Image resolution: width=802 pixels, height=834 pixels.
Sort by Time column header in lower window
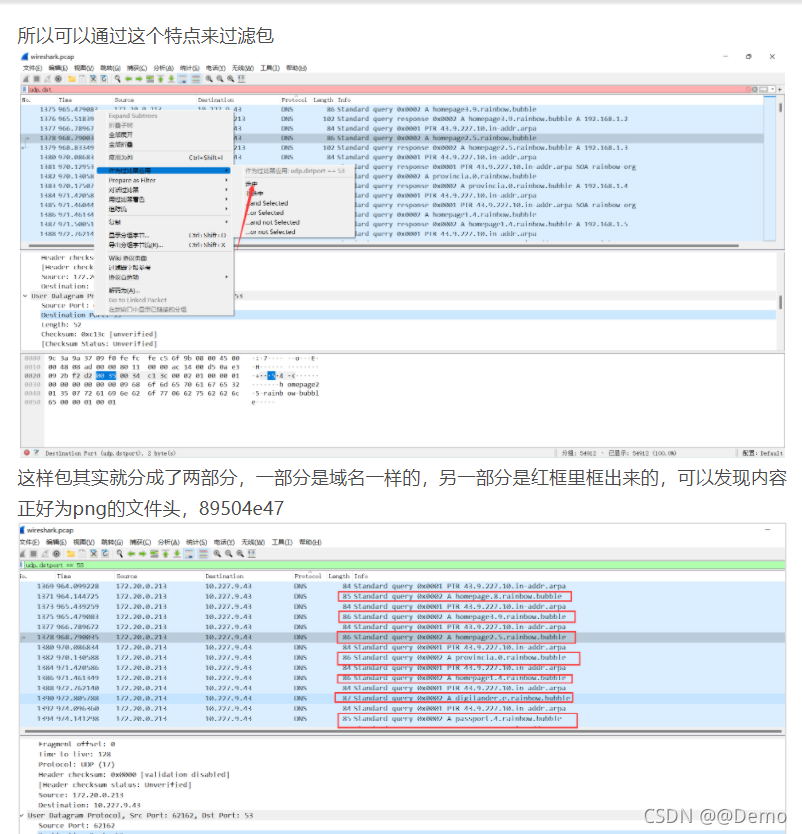pos(64,576)
